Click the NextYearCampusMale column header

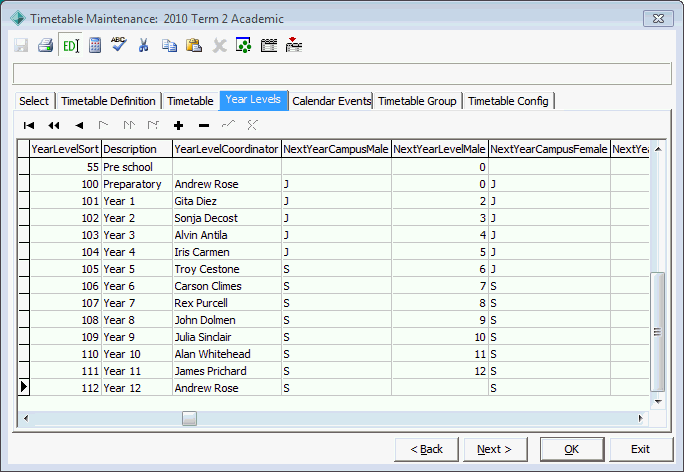(x=336, y=149)
